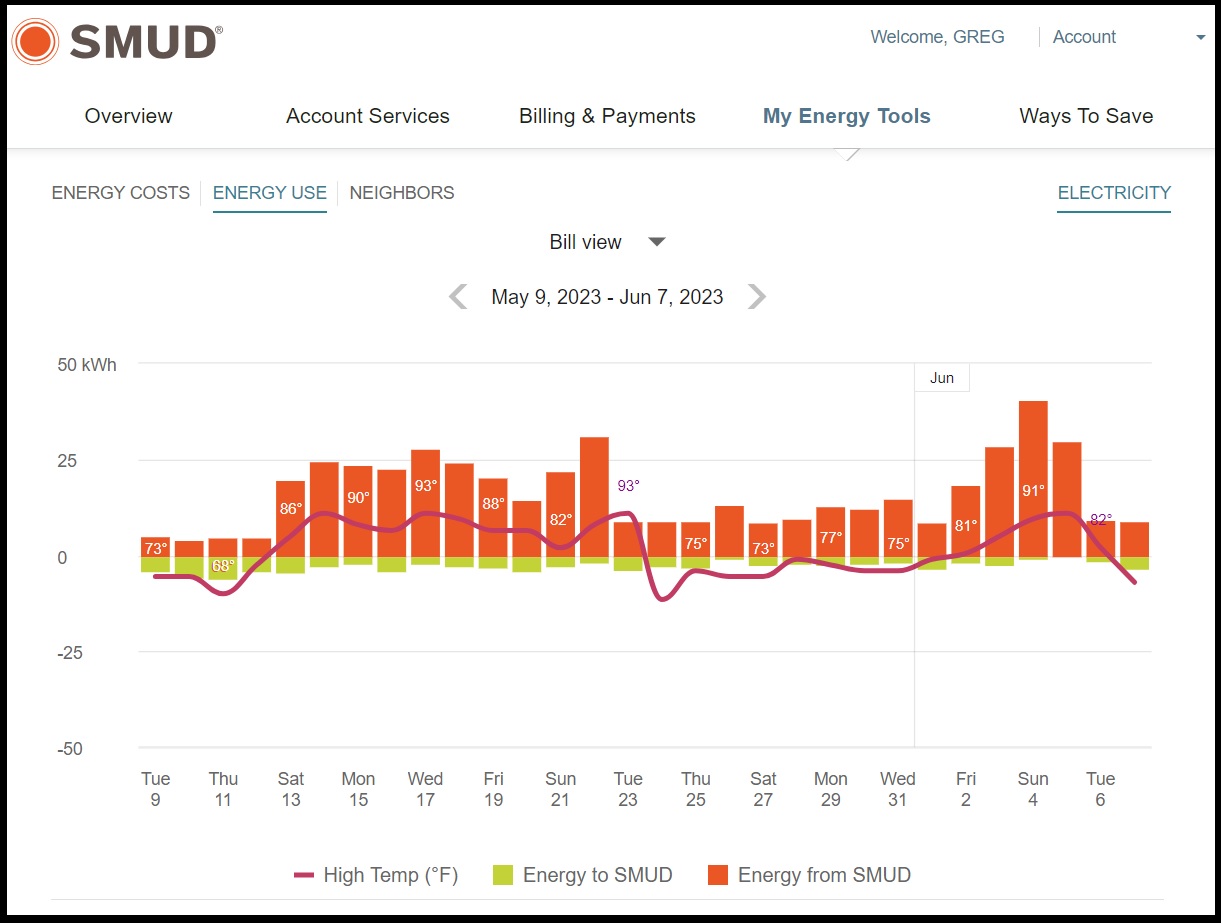1221x924 pixels.
Task: Switch to Neighbors tab
Action: pos(401,193)
